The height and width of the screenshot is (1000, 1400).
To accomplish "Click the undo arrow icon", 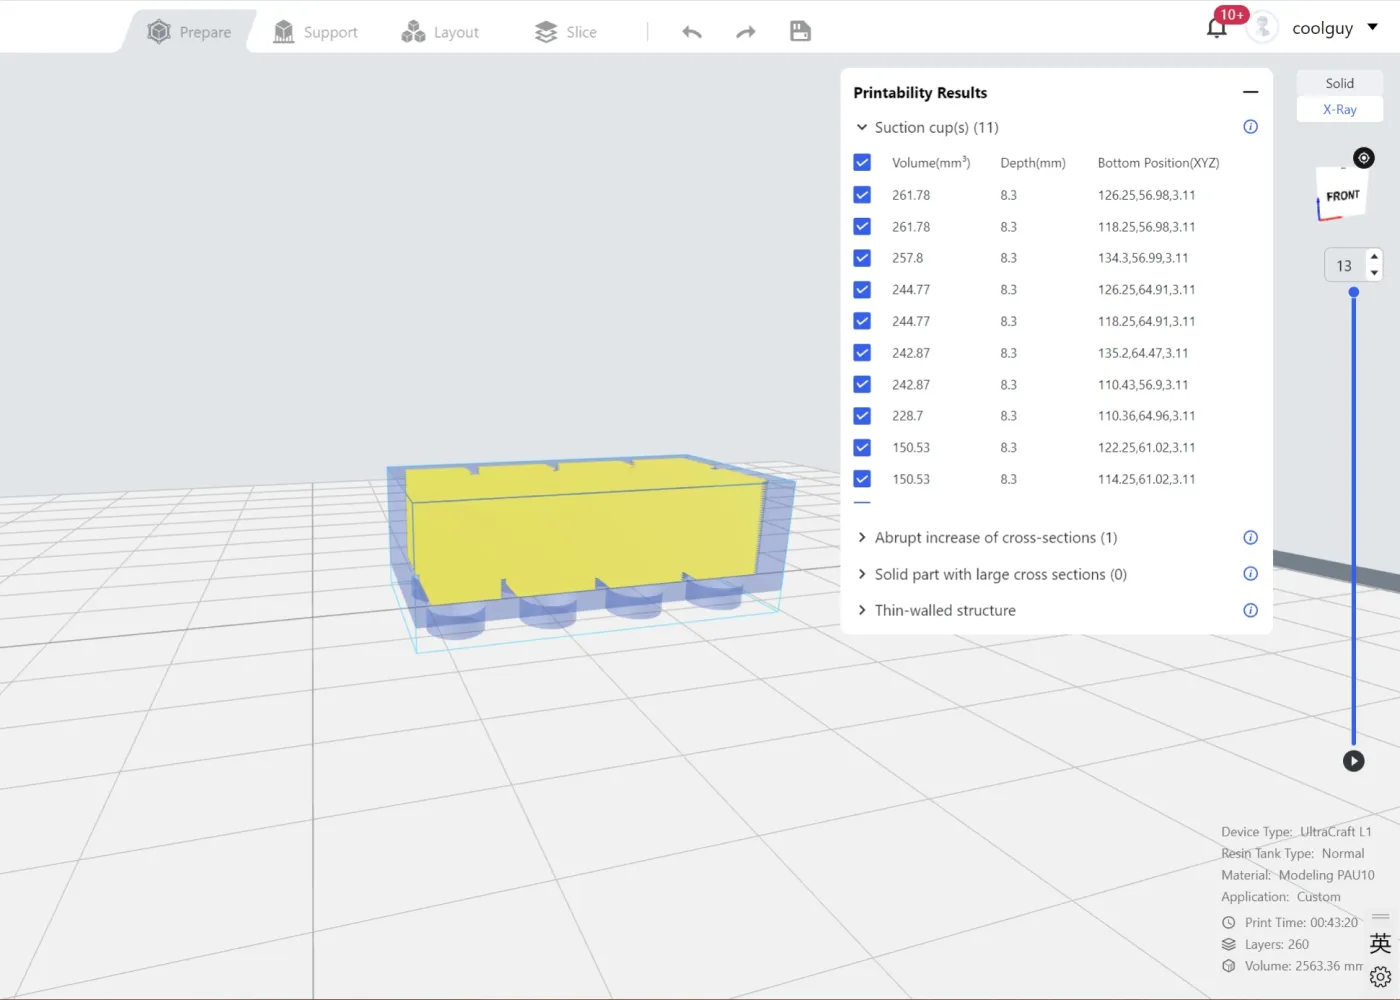I will [692, 32].
